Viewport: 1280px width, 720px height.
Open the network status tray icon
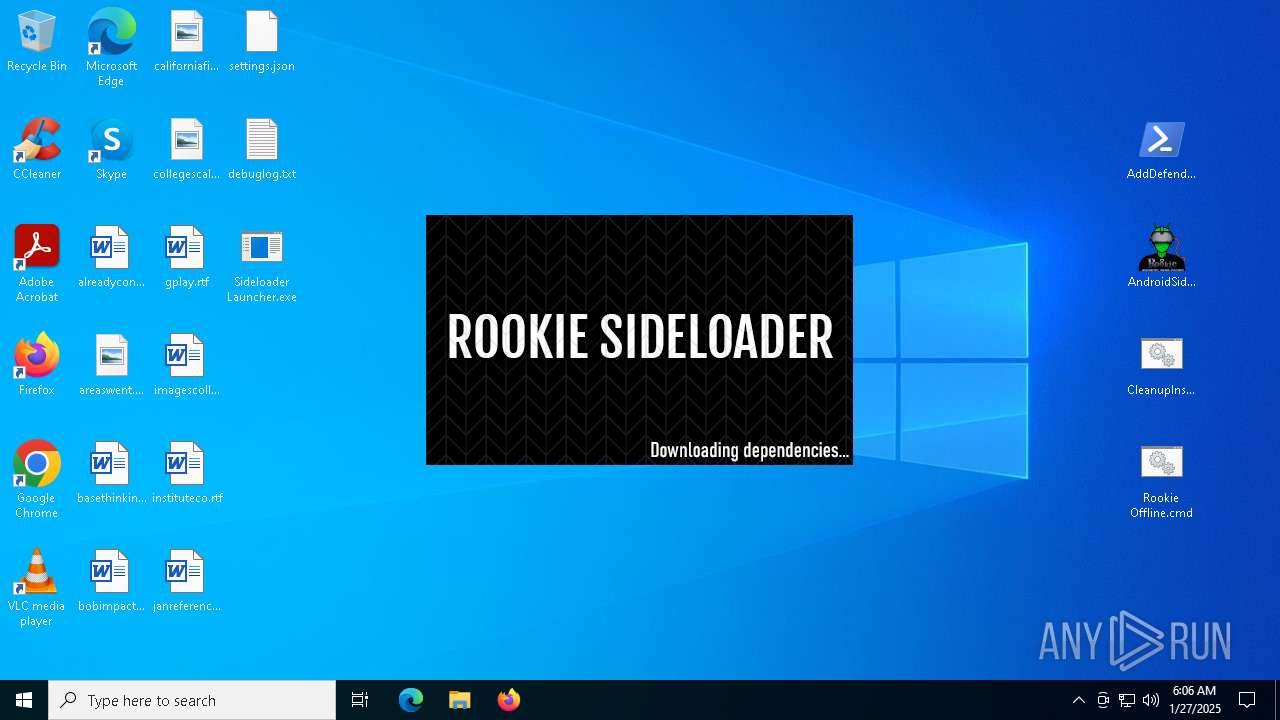1127,700
